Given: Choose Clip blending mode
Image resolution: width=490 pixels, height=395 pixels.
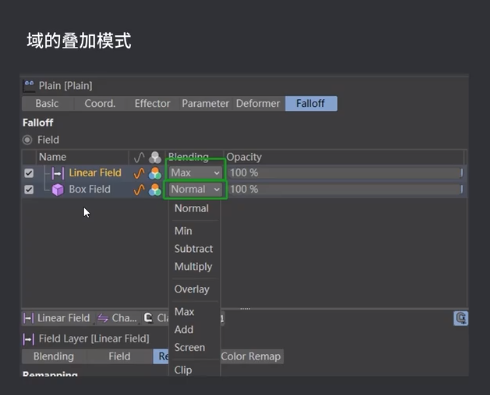Looking at the screenshot, I should 183,370.
